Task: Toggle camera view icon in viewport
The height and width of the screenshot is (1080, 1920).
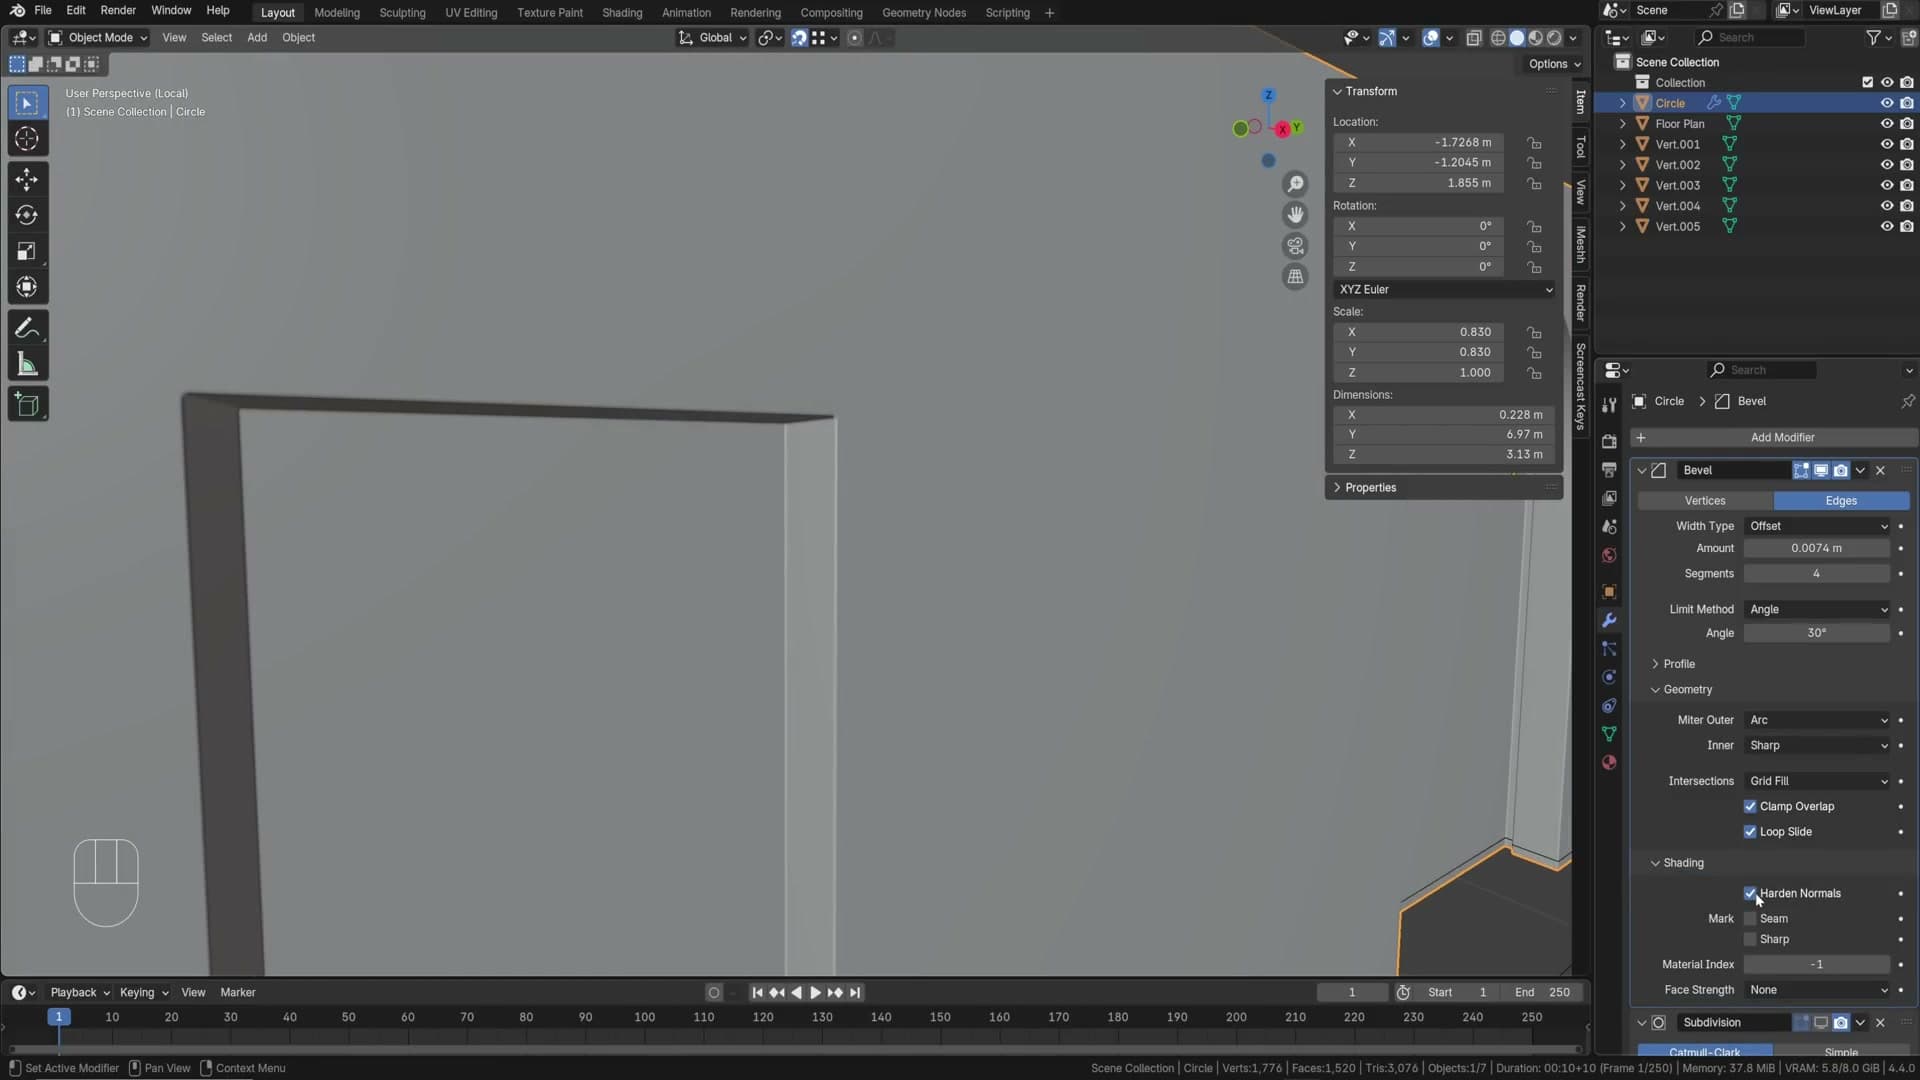Action: [1295, 245]
